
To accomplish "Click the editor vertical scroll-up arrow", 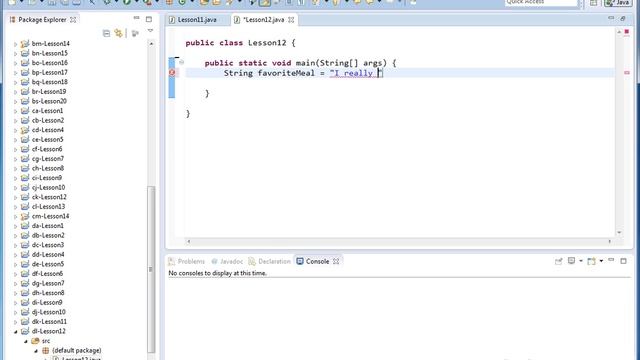I will [x=619, y=32].
